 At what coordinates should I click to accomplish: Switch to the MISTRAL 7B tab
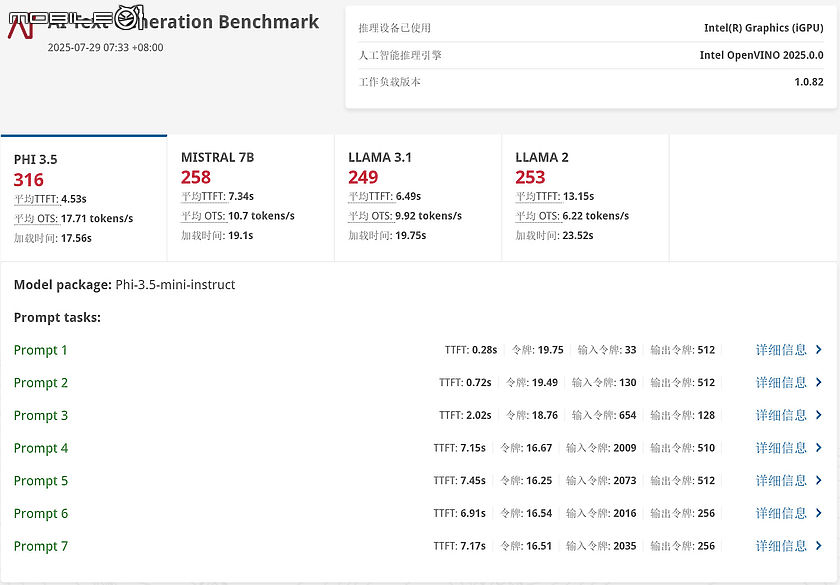point(251,198)
